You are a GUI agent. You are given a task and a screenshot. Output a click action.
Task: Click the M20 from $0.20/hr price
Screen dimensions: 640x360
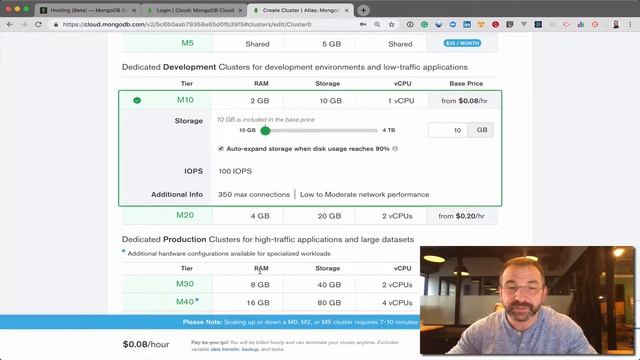pos(462,216)
